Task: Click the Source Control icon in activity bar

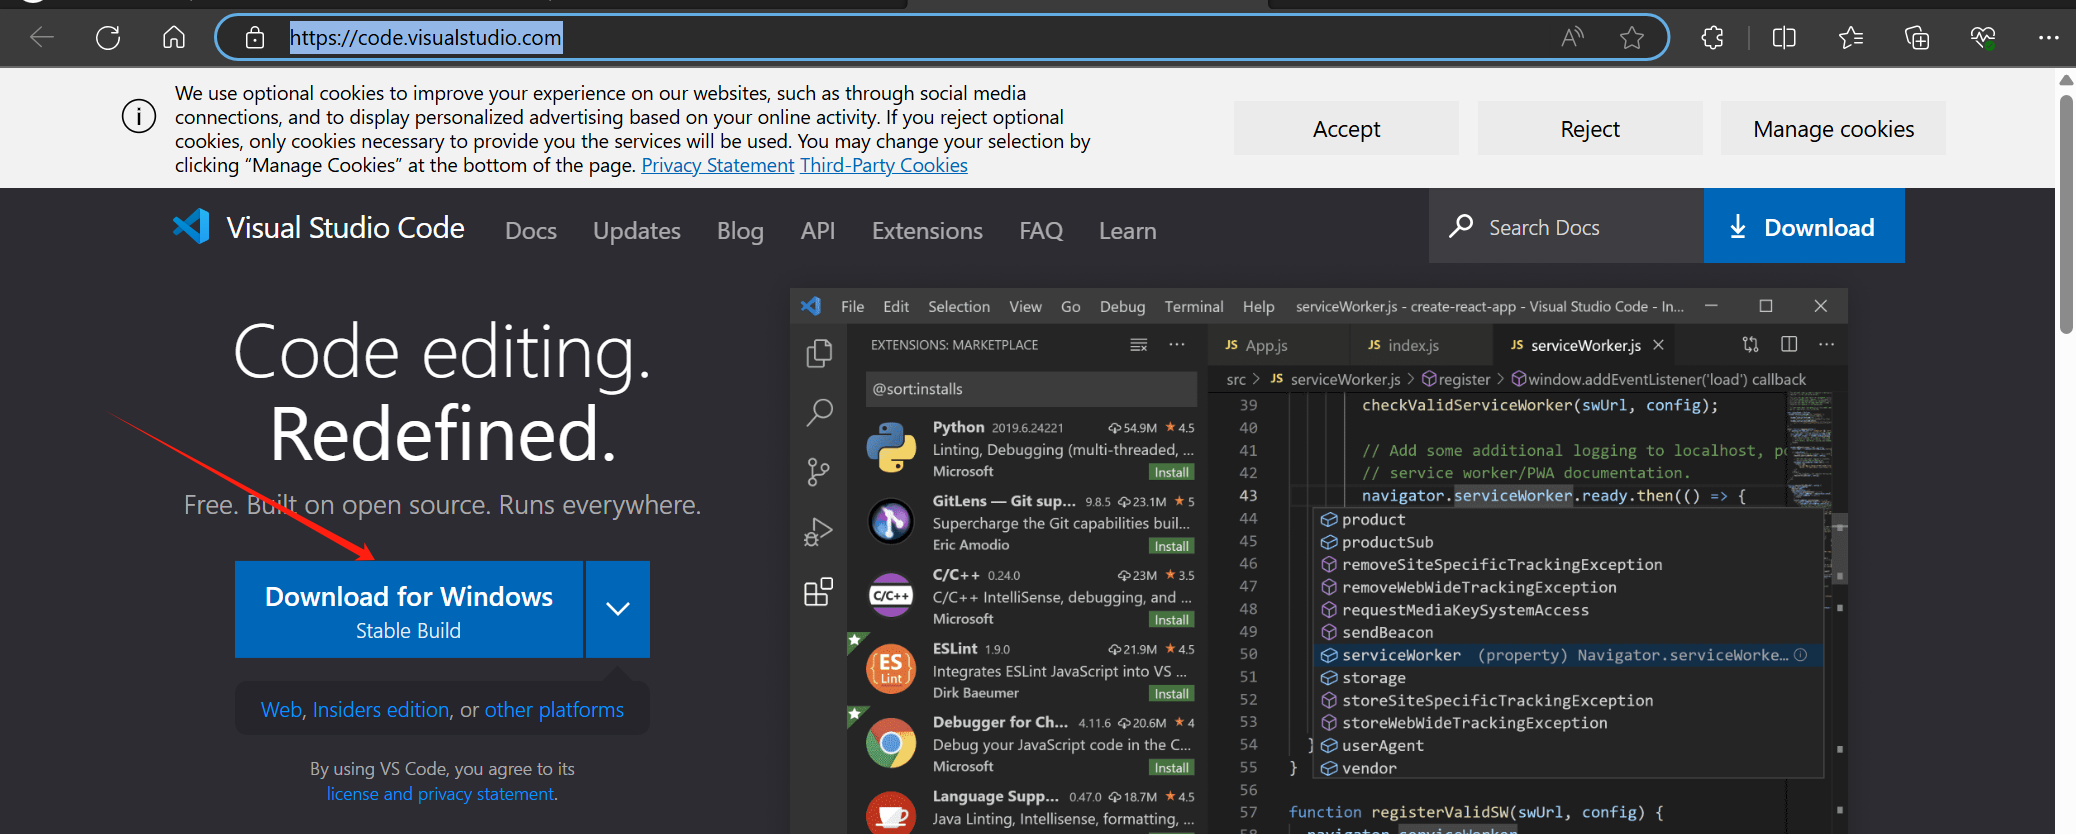Action: 819,471
